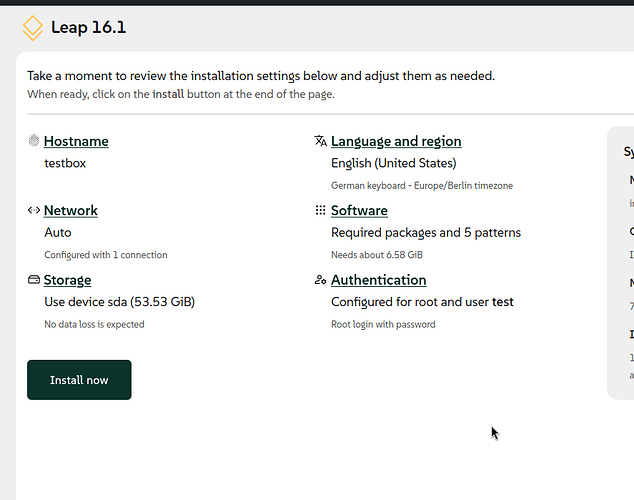
Task: Open the Authentication settings link
Action: pos(379,280)
